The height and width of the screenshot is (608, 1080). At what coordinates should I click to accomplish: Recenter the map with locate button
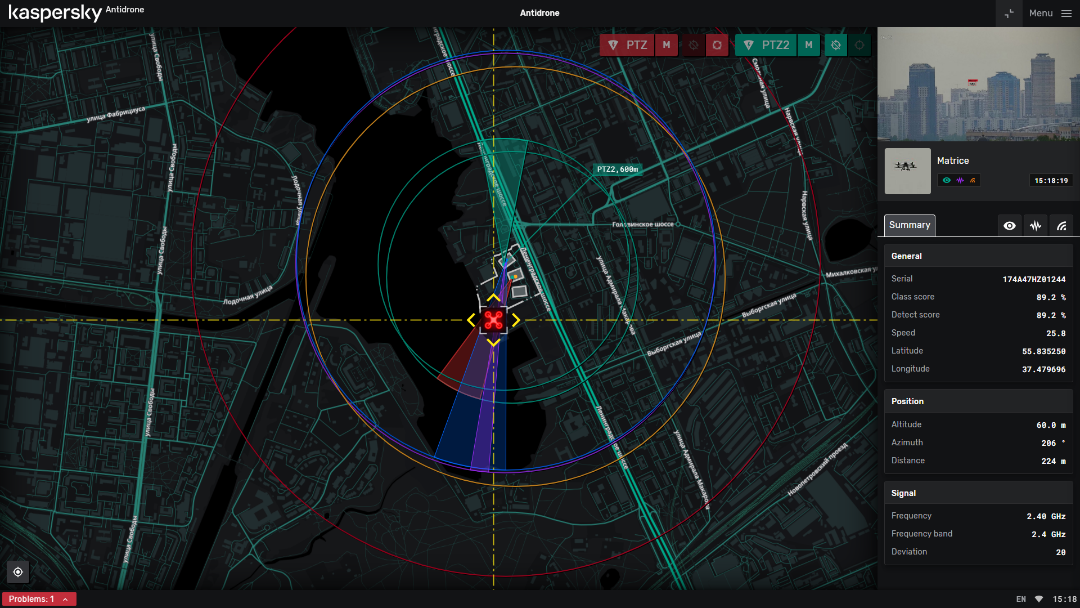coord(17,572)
